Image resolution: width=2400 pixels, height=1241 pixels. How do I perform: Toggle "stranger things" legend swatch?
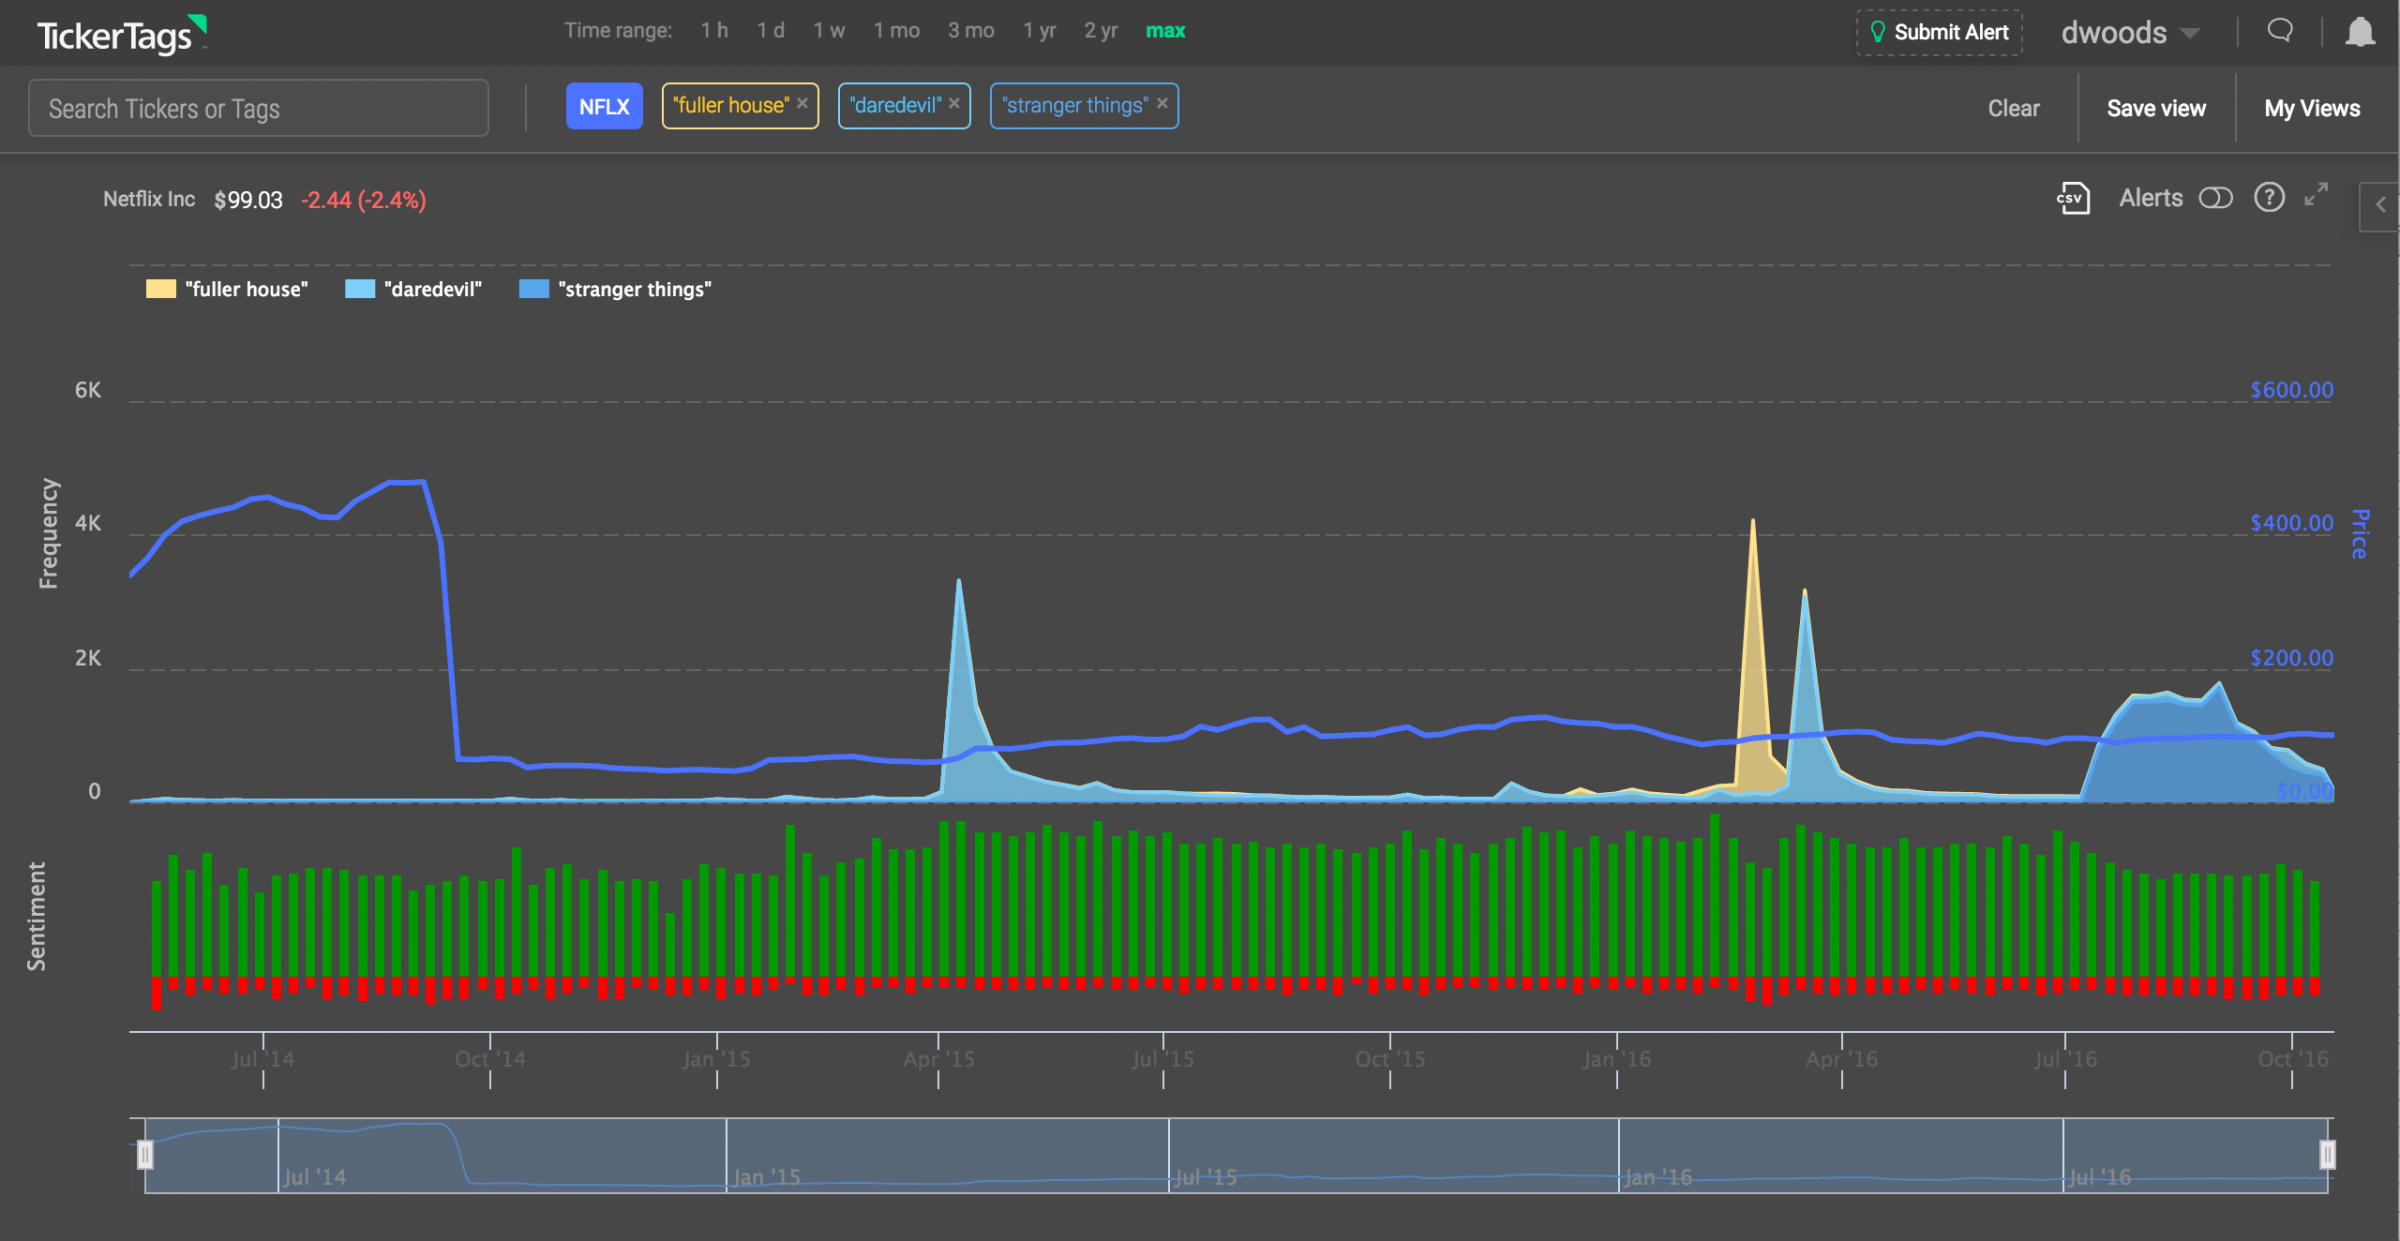pyautogui.click(x=534, y=289)
